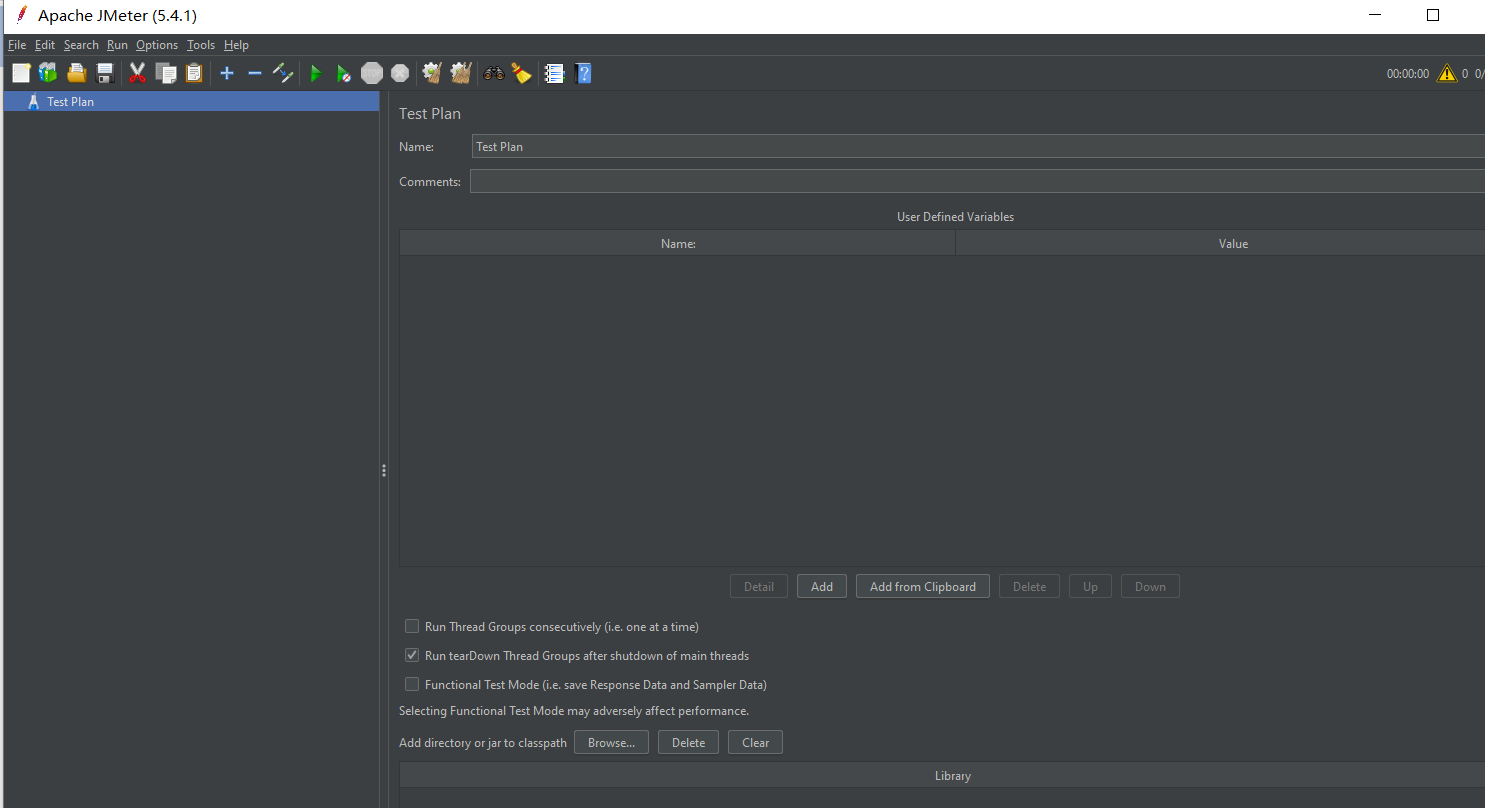Click the Detail button
Screen dimensions: 1485x808
(759, 586)
